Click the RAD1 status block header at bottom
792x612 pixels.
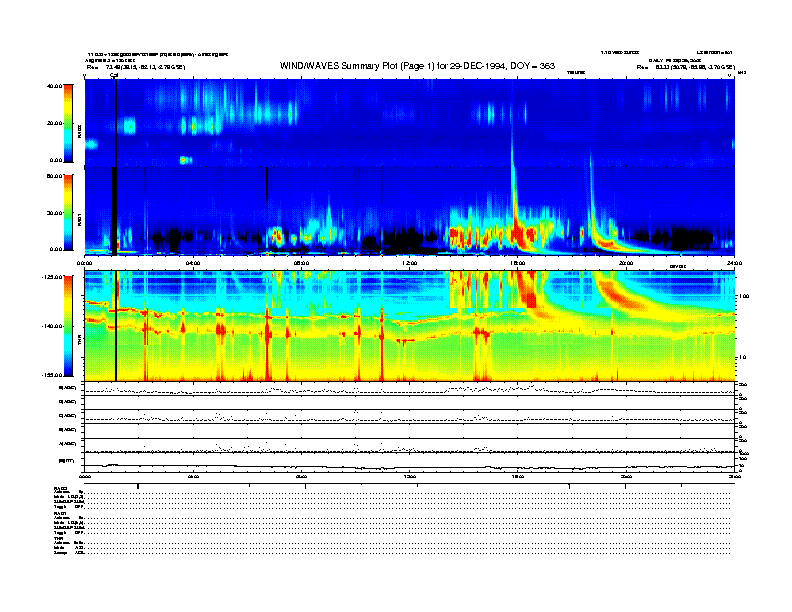coord(61,514)
